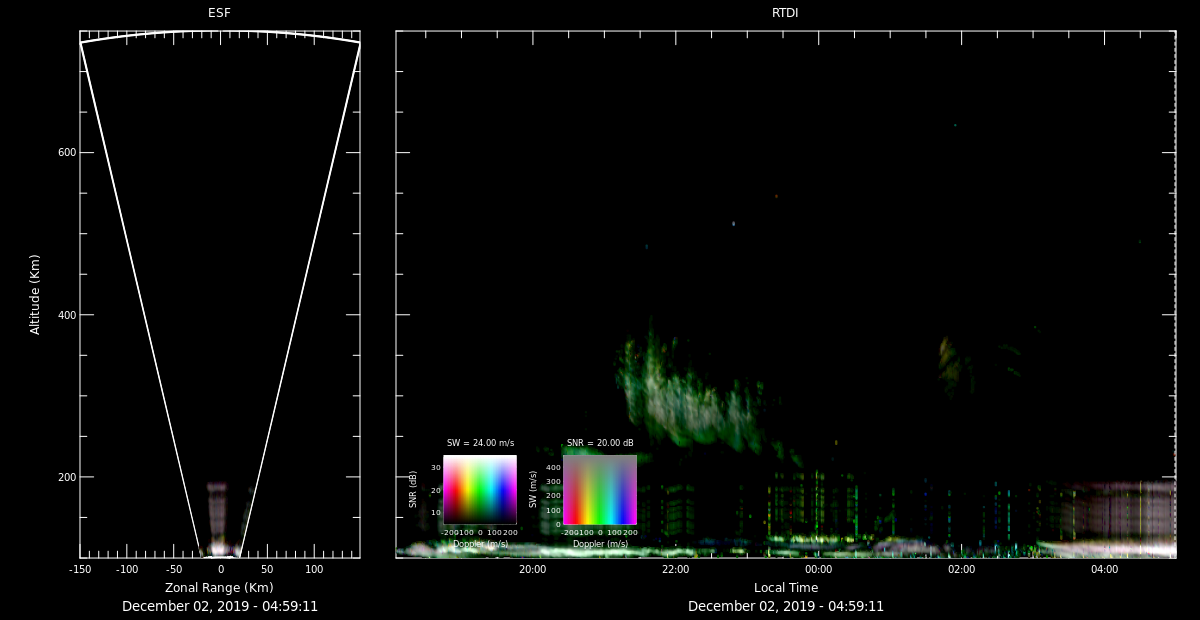Screen dimensions: 1200x620
Task: Click the SW = 24.00 m/s legend title
Action: [x=480, y=443]
